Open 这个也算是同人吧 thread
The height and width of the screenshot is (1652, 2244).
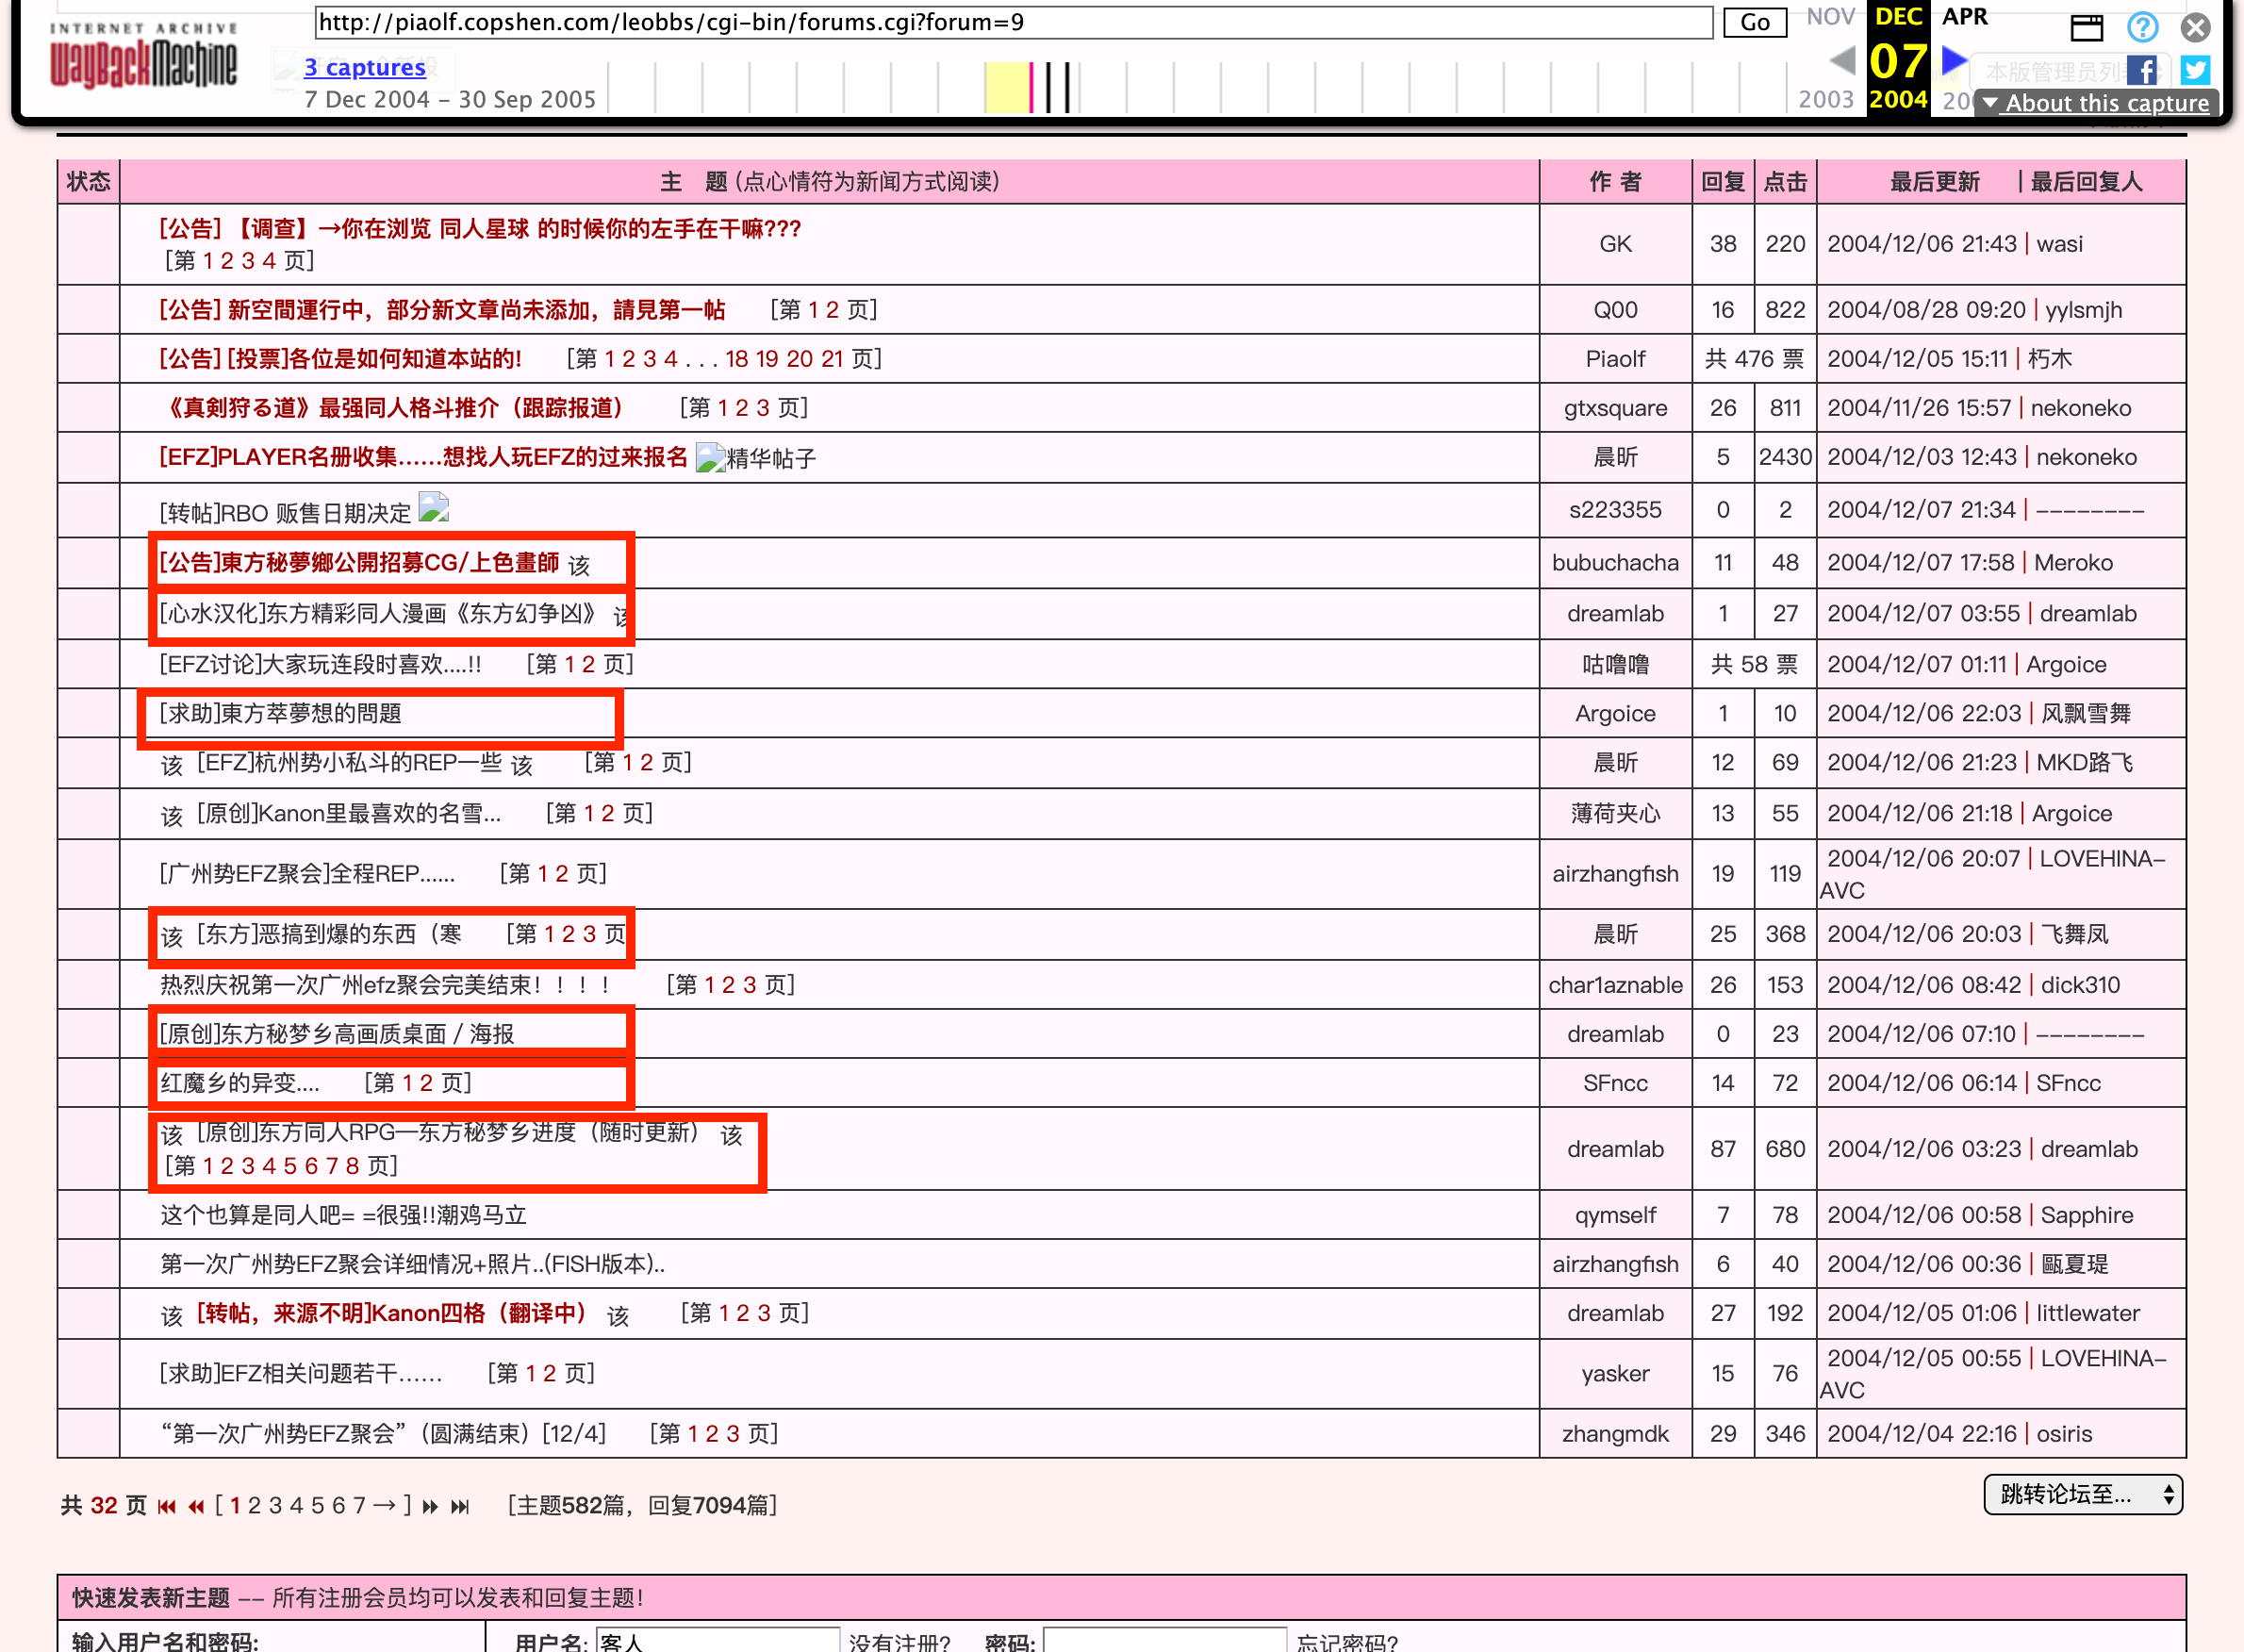tap(343, 1215)
